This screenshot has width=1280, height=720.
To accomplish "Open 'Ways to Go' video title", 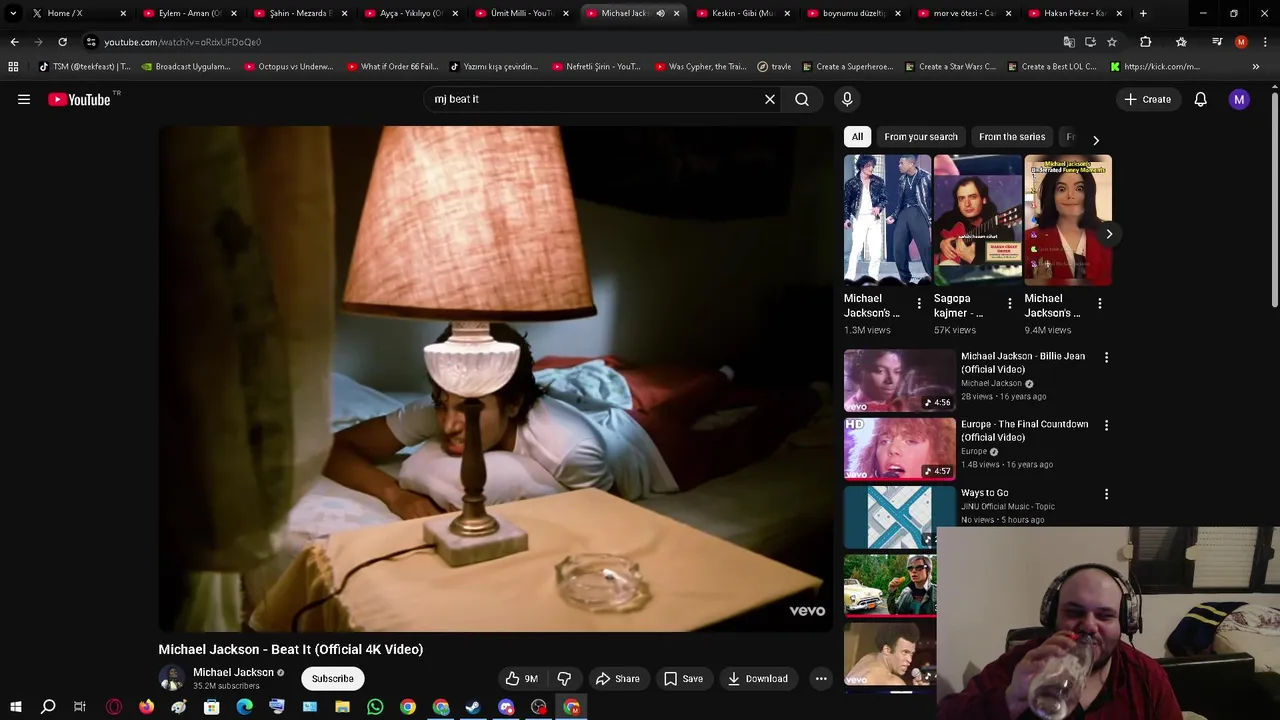I will pyautogui.click(x=984, y=493).
